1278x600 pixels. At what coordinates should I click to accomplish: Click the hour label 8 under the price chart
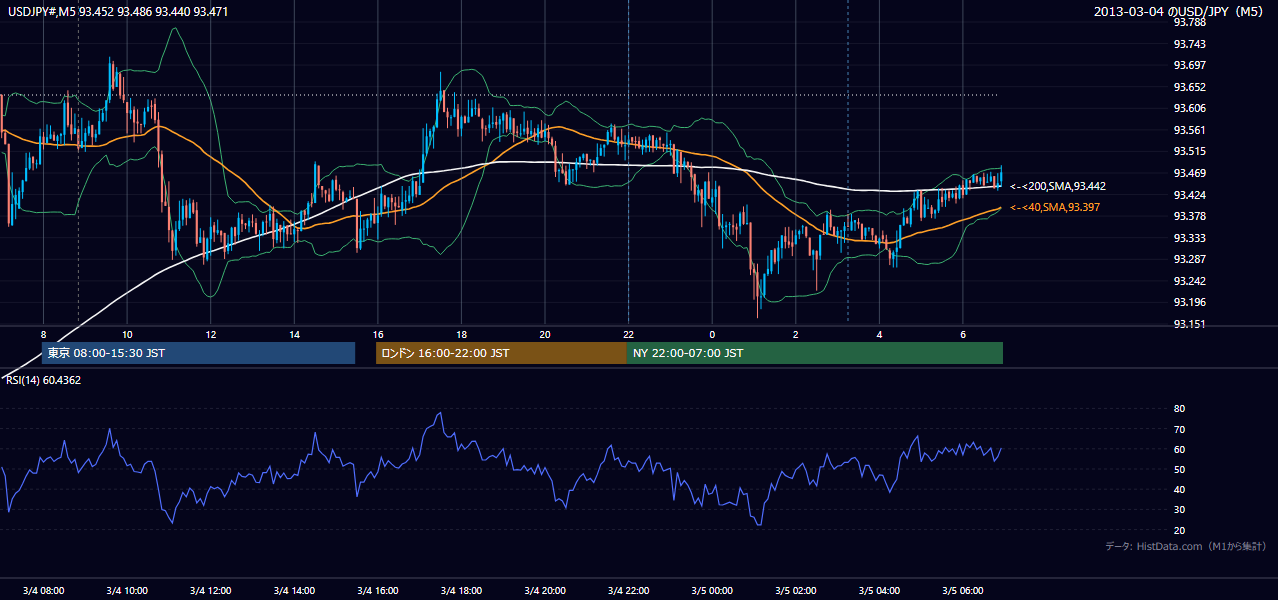43,334
